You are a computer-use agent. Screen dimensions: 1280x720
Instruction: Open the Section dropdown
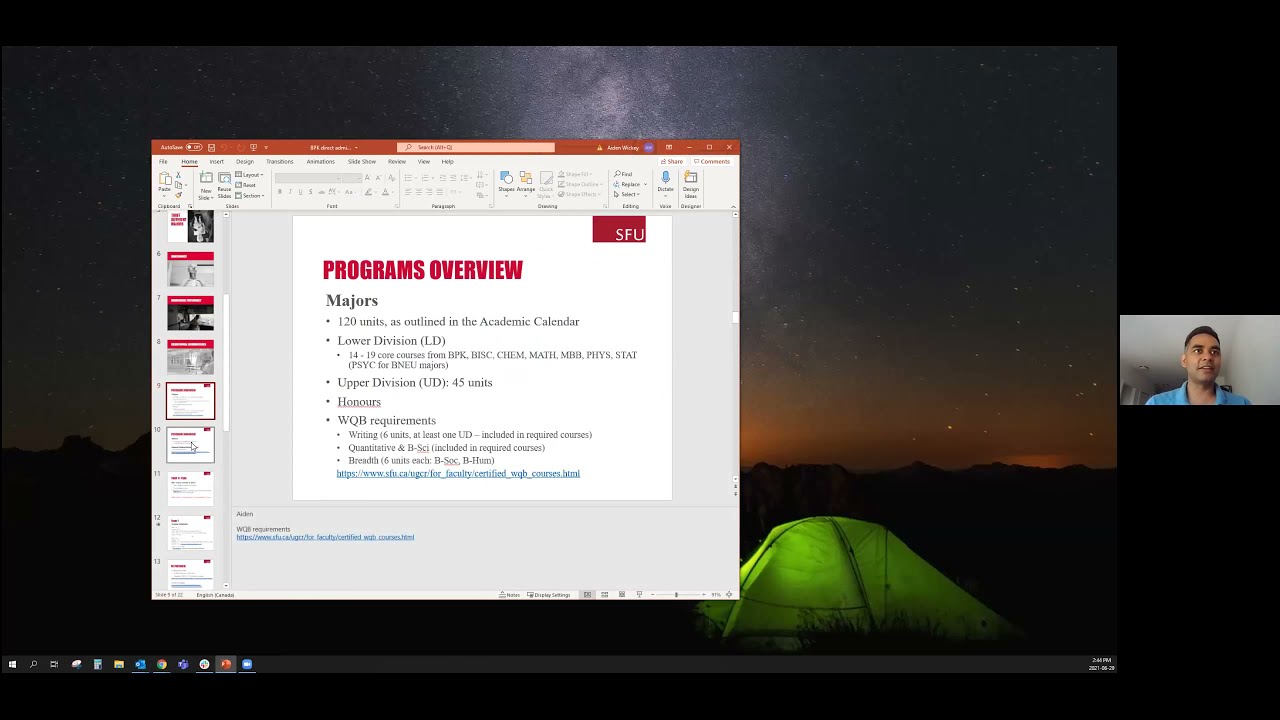[250, 196]
